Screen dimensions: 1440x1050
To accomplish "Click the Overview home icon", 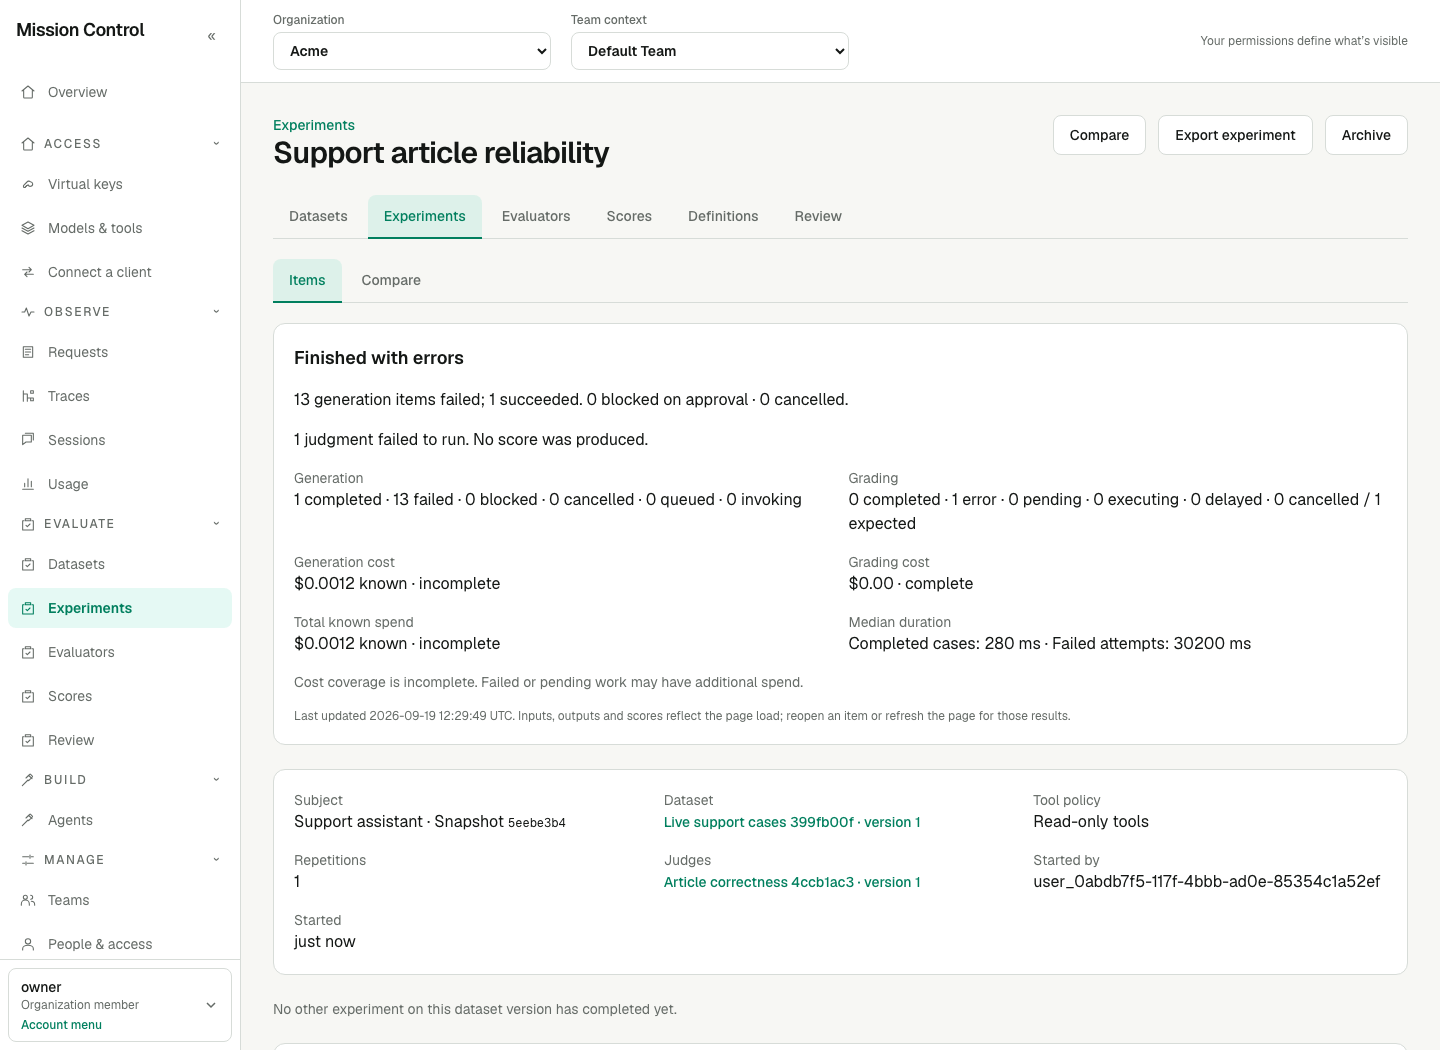I will (x=28, y=92).
